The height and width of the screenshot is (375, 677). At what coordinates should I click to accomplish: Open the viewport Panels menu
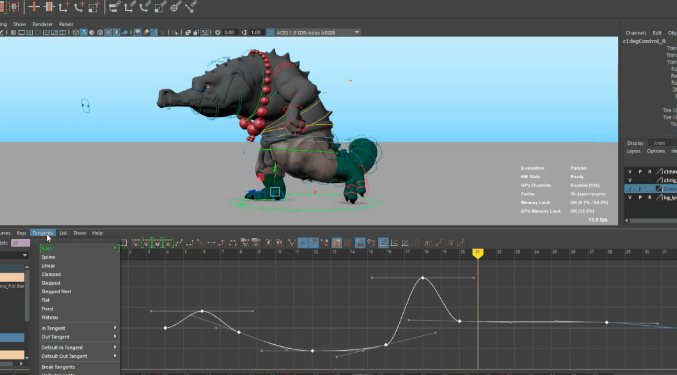(x=66, y=24)
